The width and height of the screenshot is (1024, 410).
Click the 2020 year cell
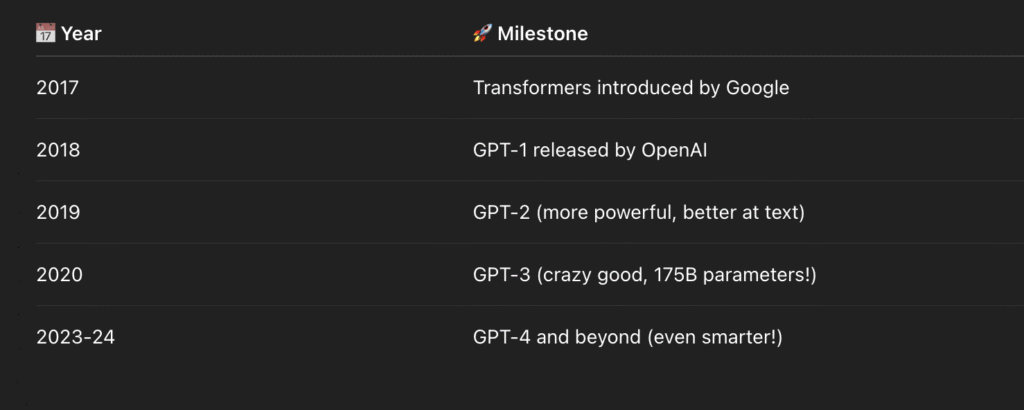pos(59,275)
